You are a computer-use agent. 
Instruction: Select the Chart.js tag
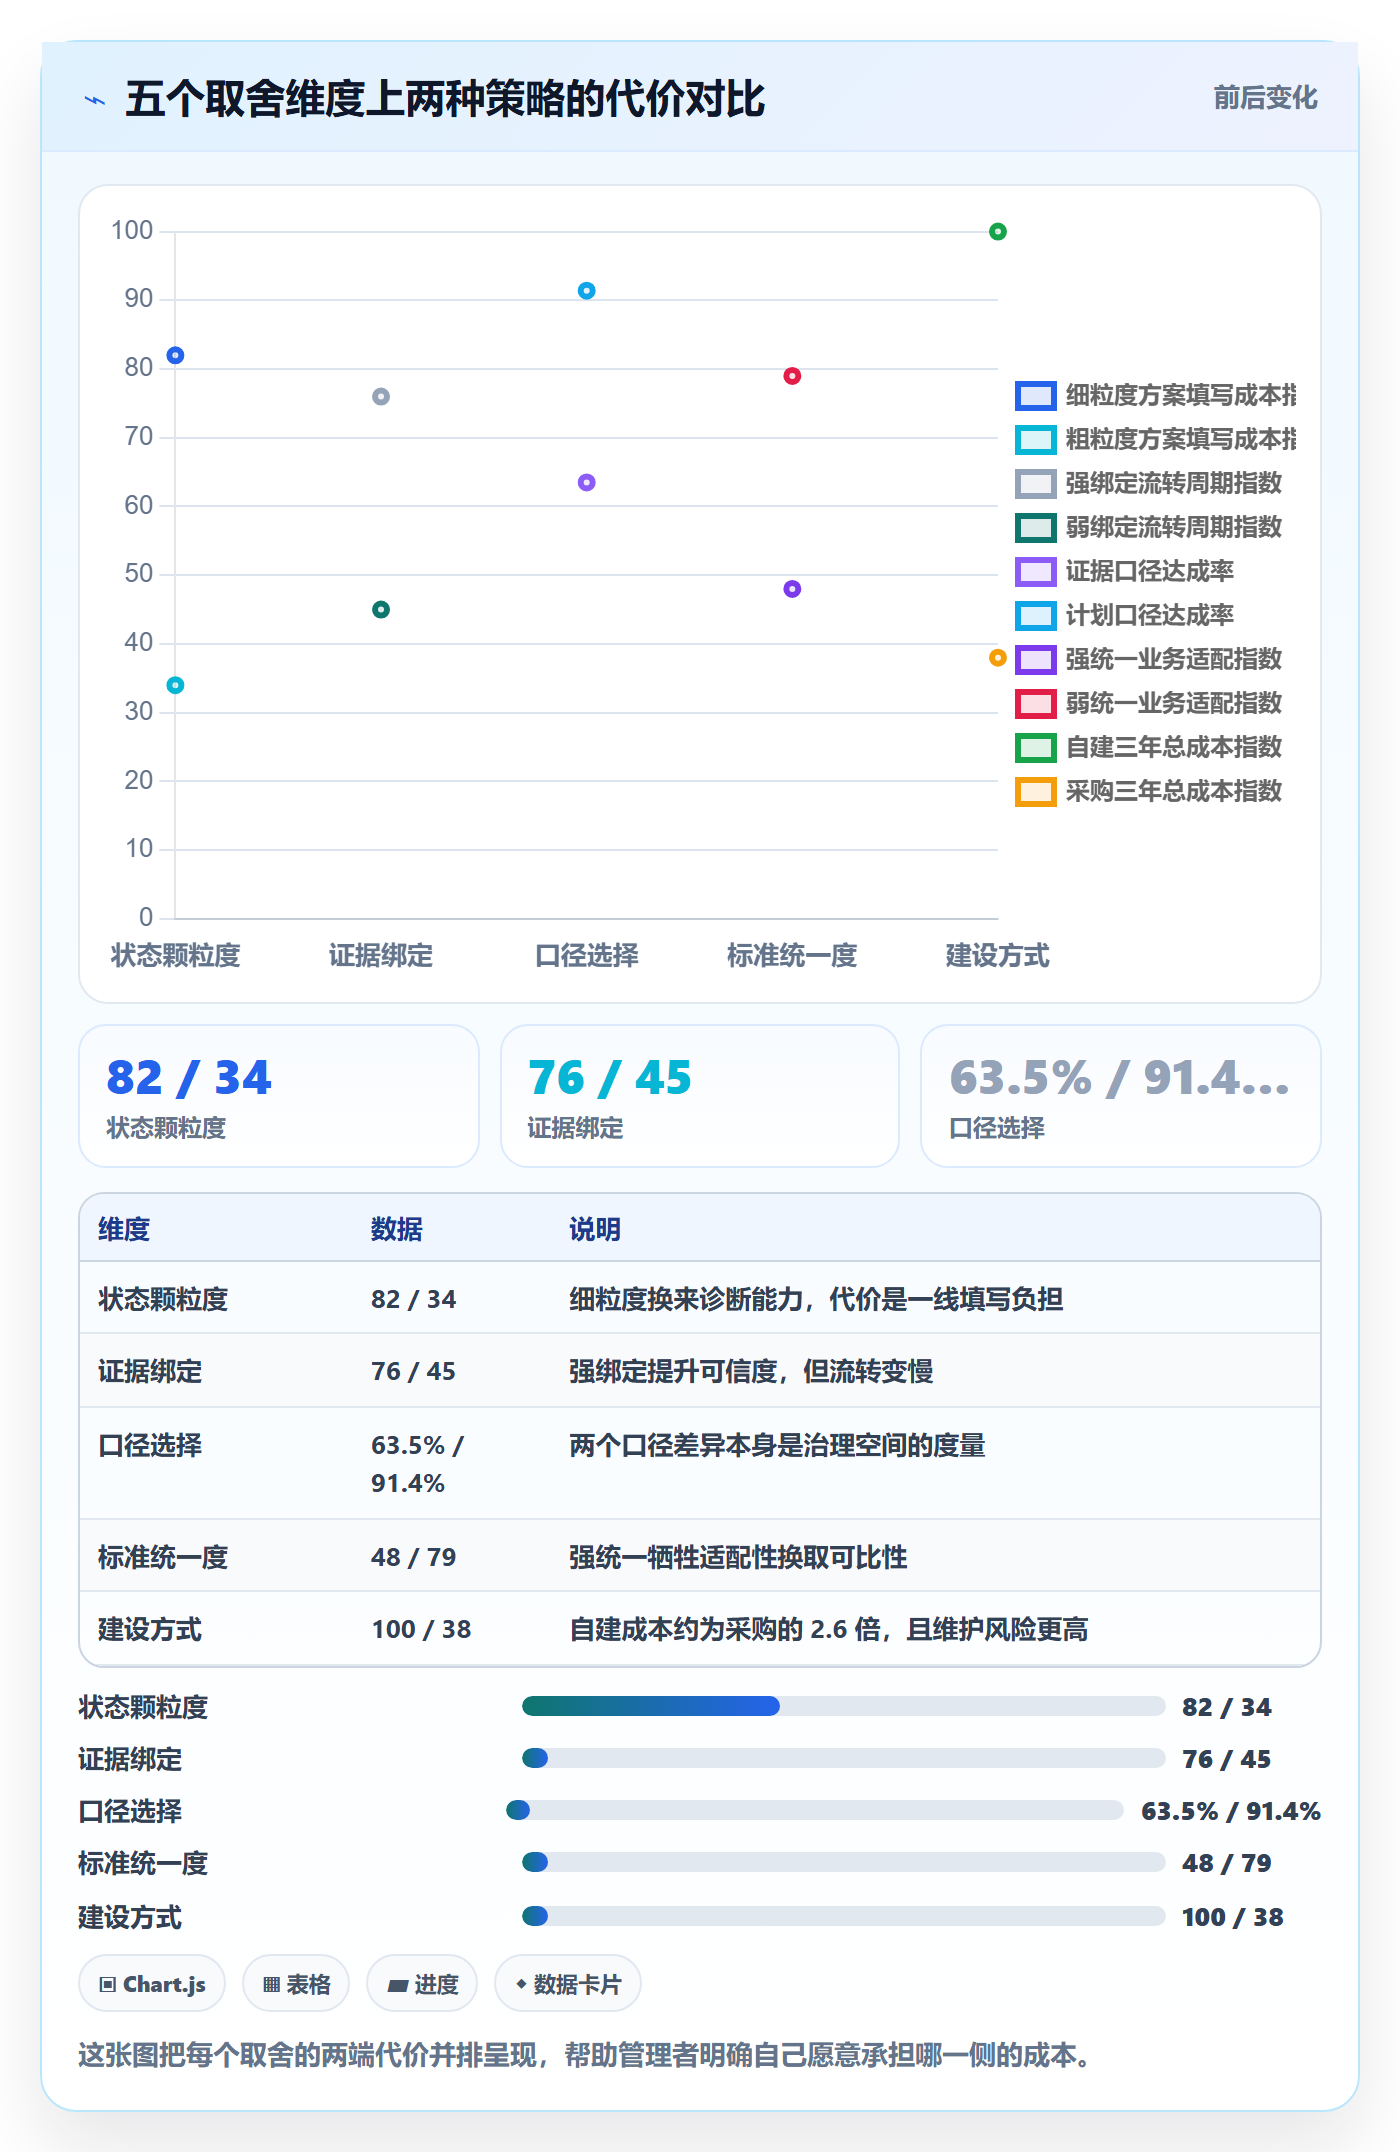click(152, 1984)
